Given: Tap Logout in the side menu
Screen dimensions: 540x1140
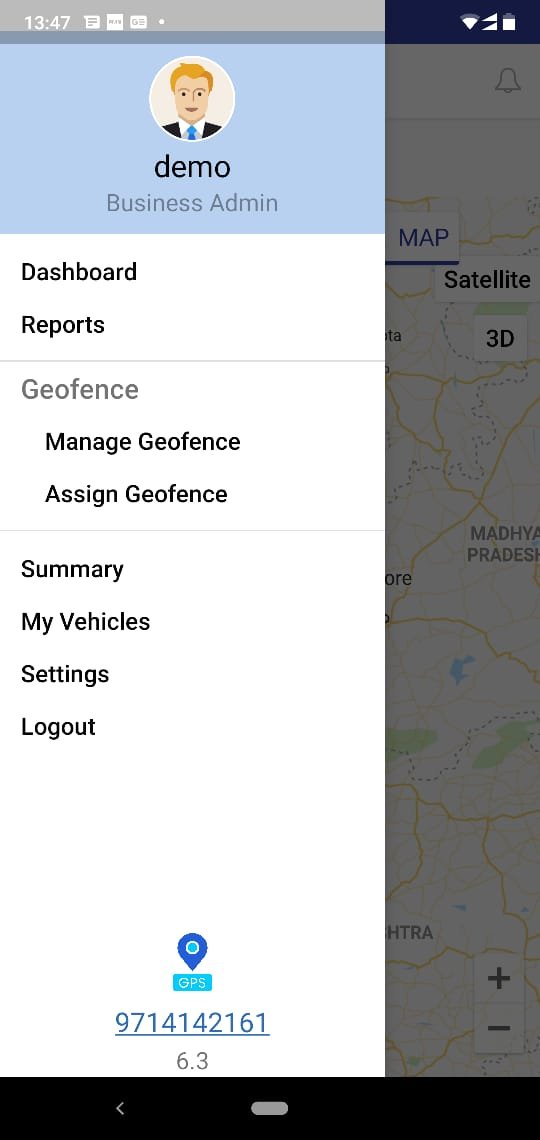Looking at the screenshot, I should 58,726.
